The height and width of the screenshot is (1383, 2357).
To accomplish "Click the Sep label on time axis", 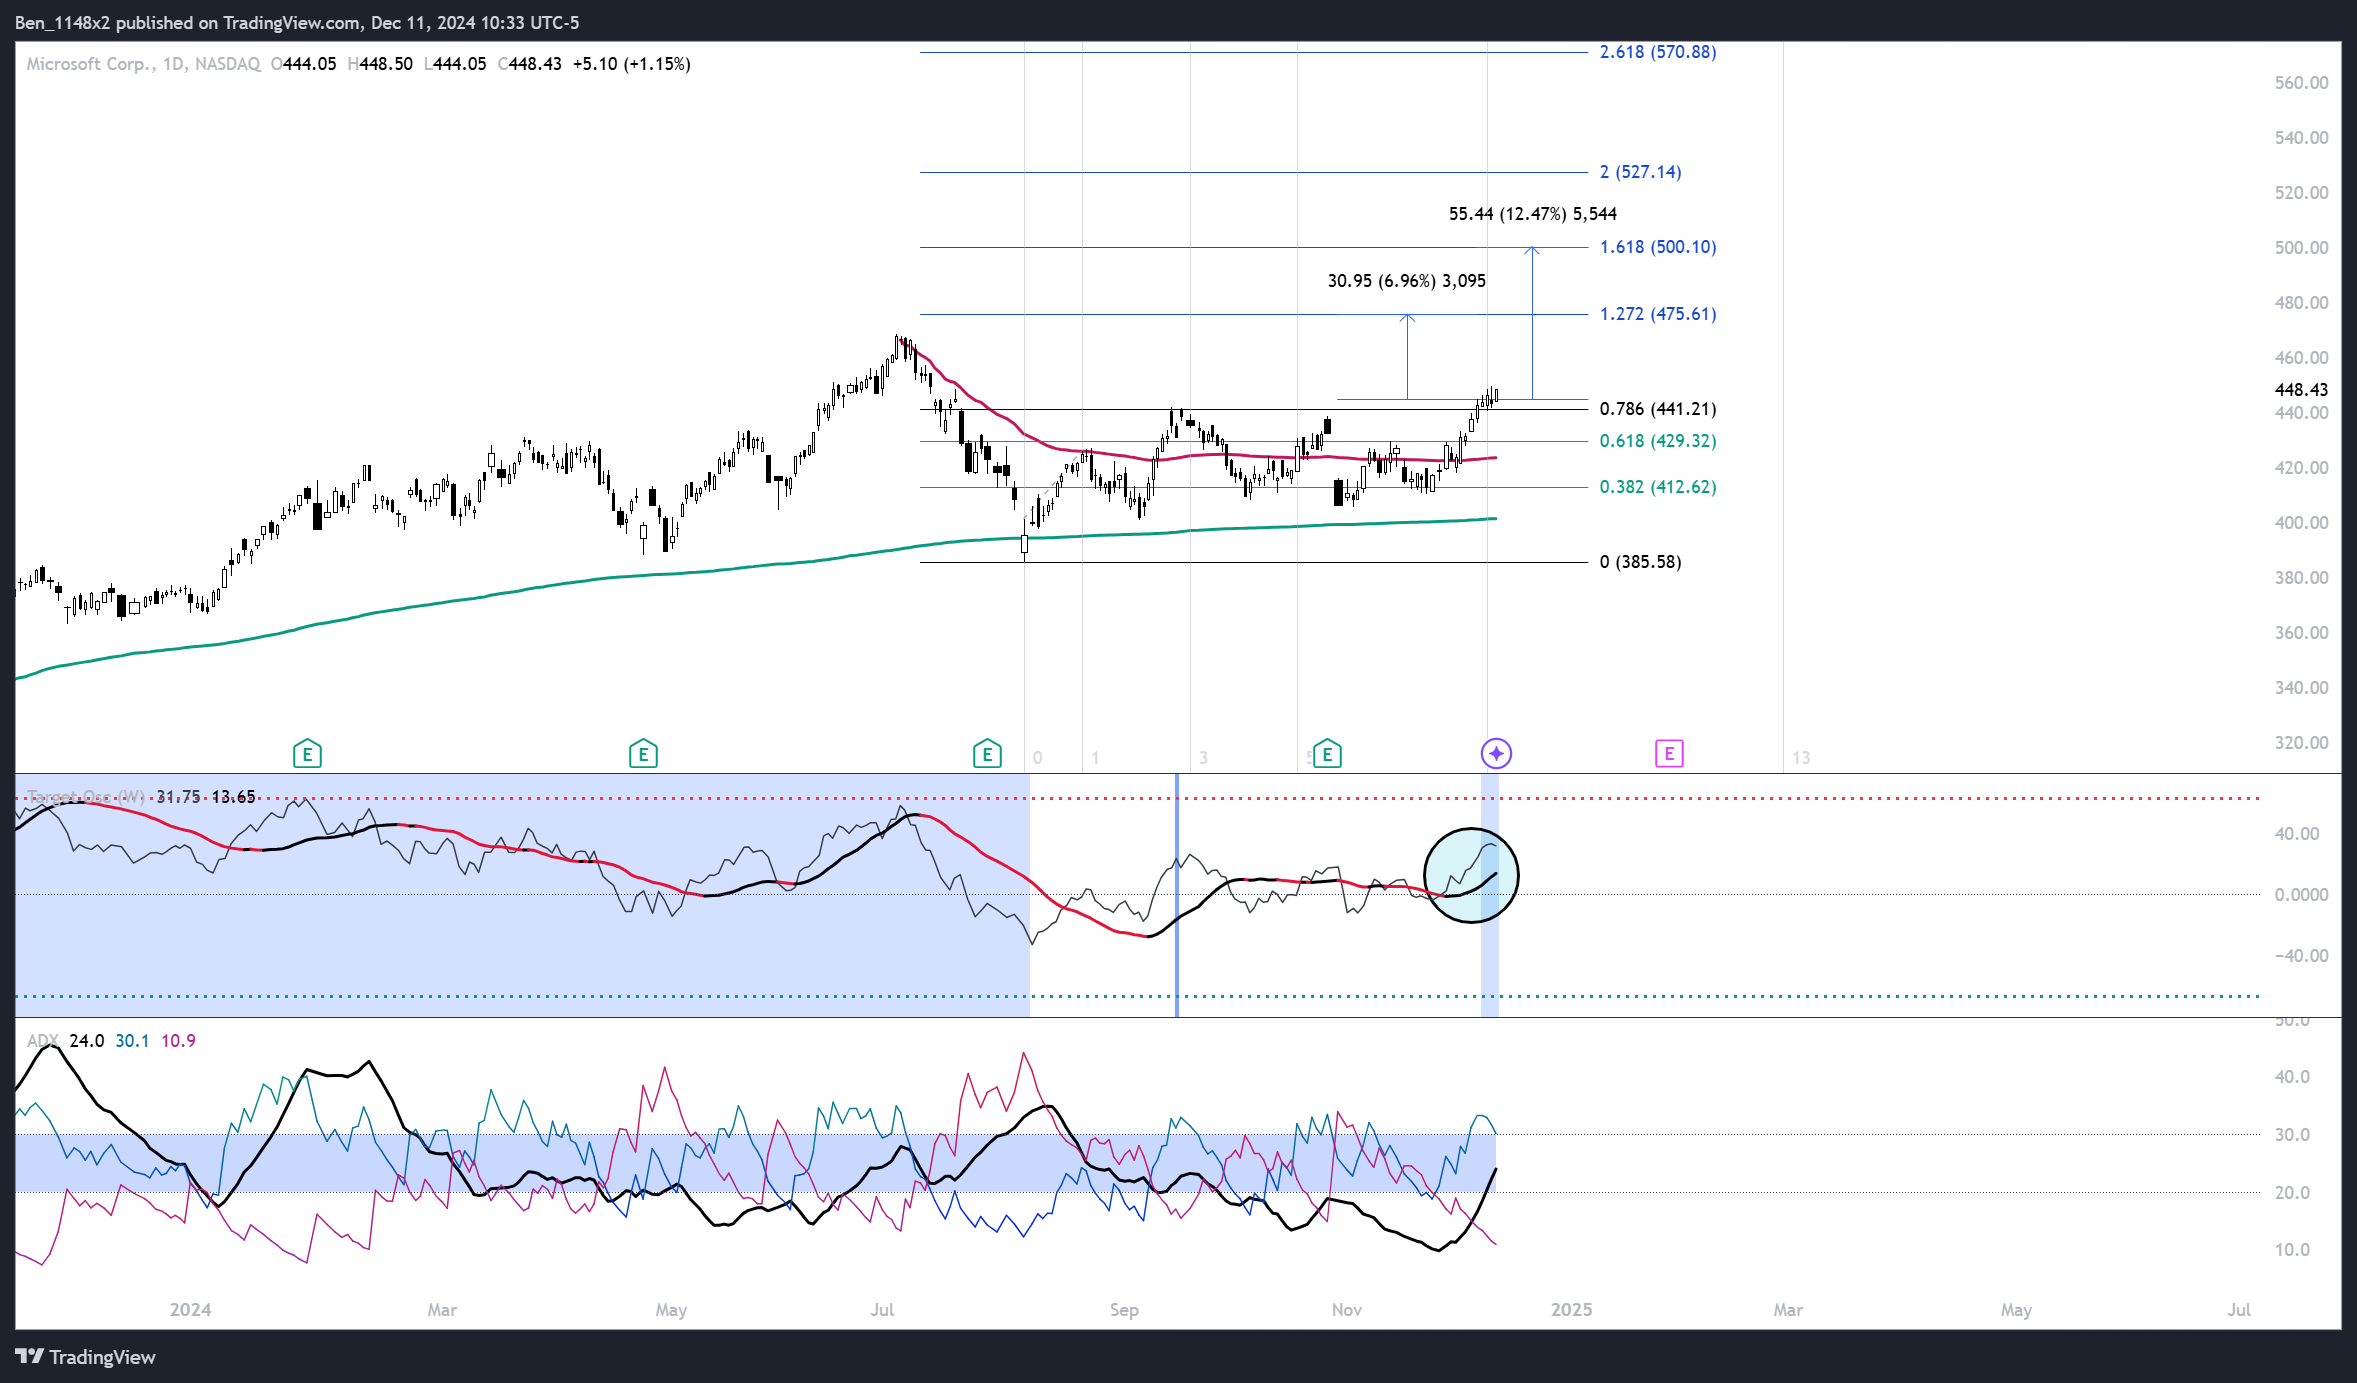I will [1124, 1310].
